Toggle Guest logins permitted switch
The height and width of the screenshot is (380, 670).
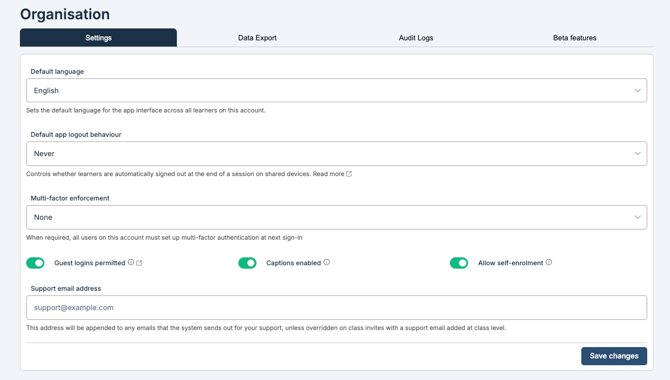[35, 263]
